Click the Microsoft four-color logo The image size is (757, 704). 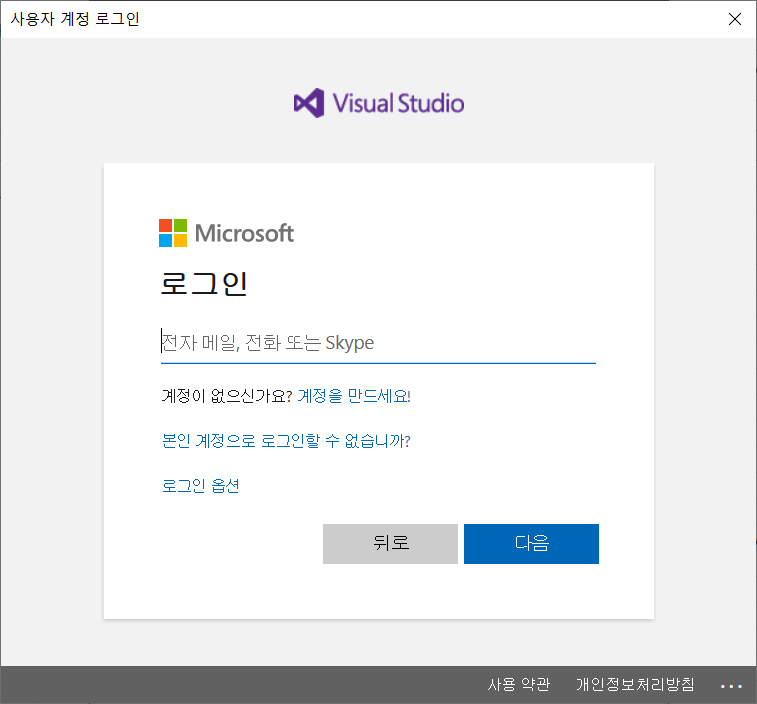173,233
